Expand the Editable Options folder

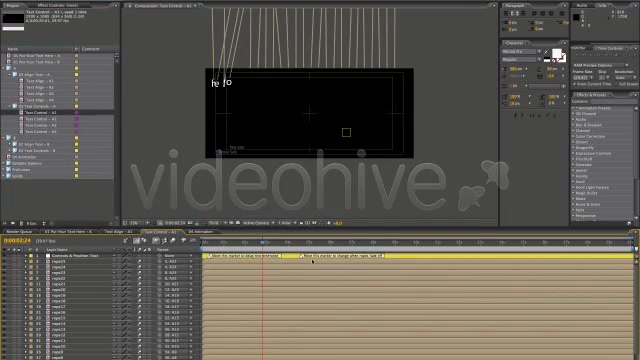(x=4, y=163)
